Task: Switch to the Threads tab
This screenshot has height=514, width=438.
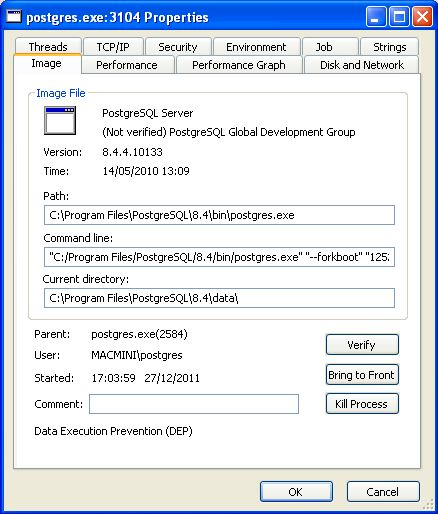Action: tap(48, 47)
